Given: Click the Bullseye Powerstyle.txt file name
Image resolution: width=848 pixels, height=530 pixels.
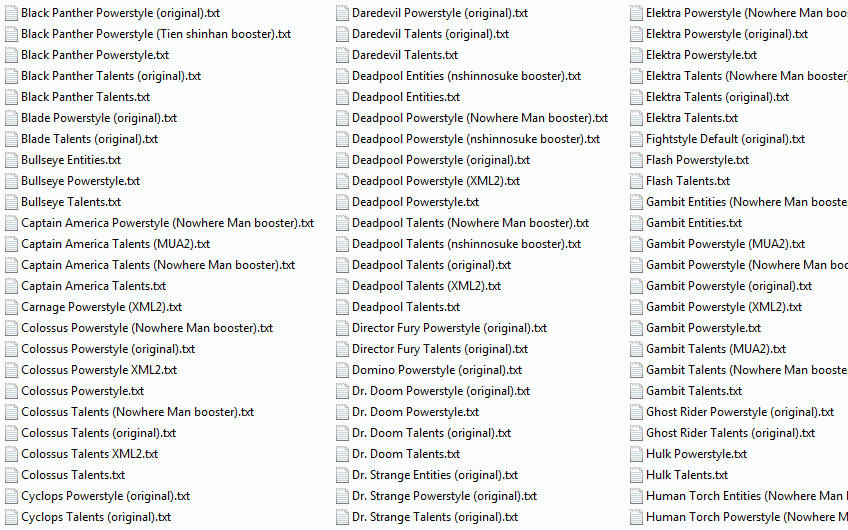Looking at the screenshot, I should [81, 181].
